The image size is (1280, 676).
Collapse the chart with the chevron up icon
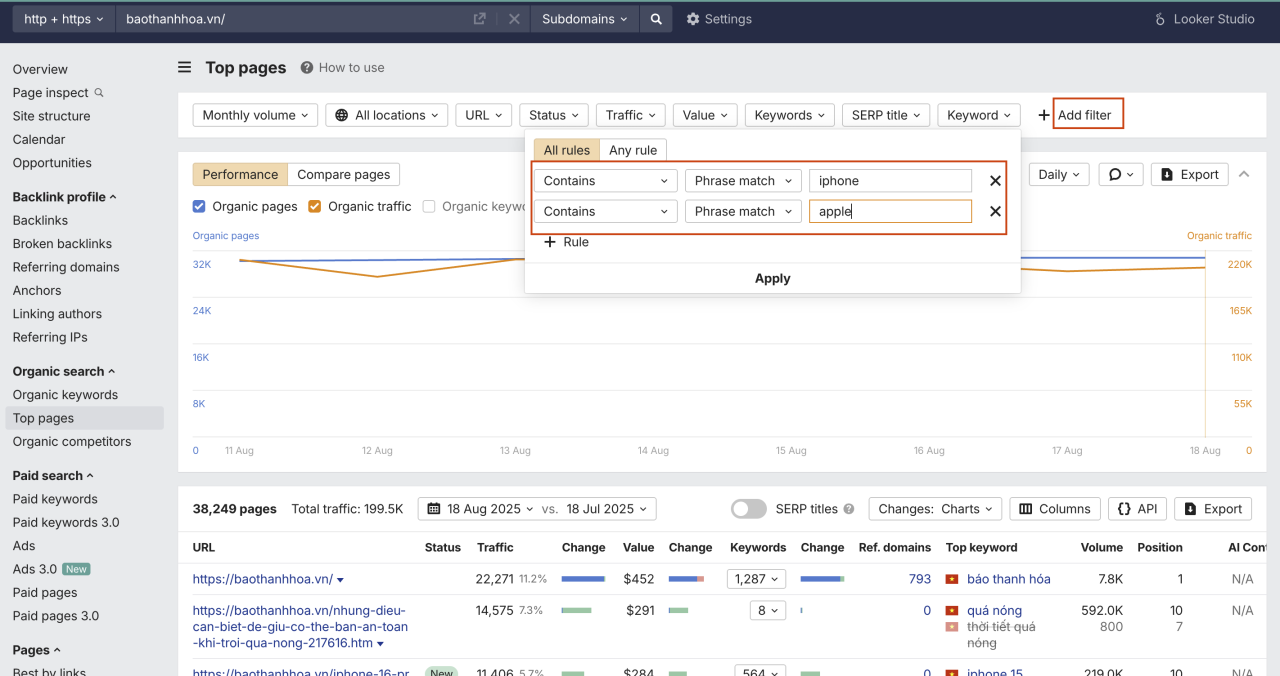click(x=1244, y=174)
